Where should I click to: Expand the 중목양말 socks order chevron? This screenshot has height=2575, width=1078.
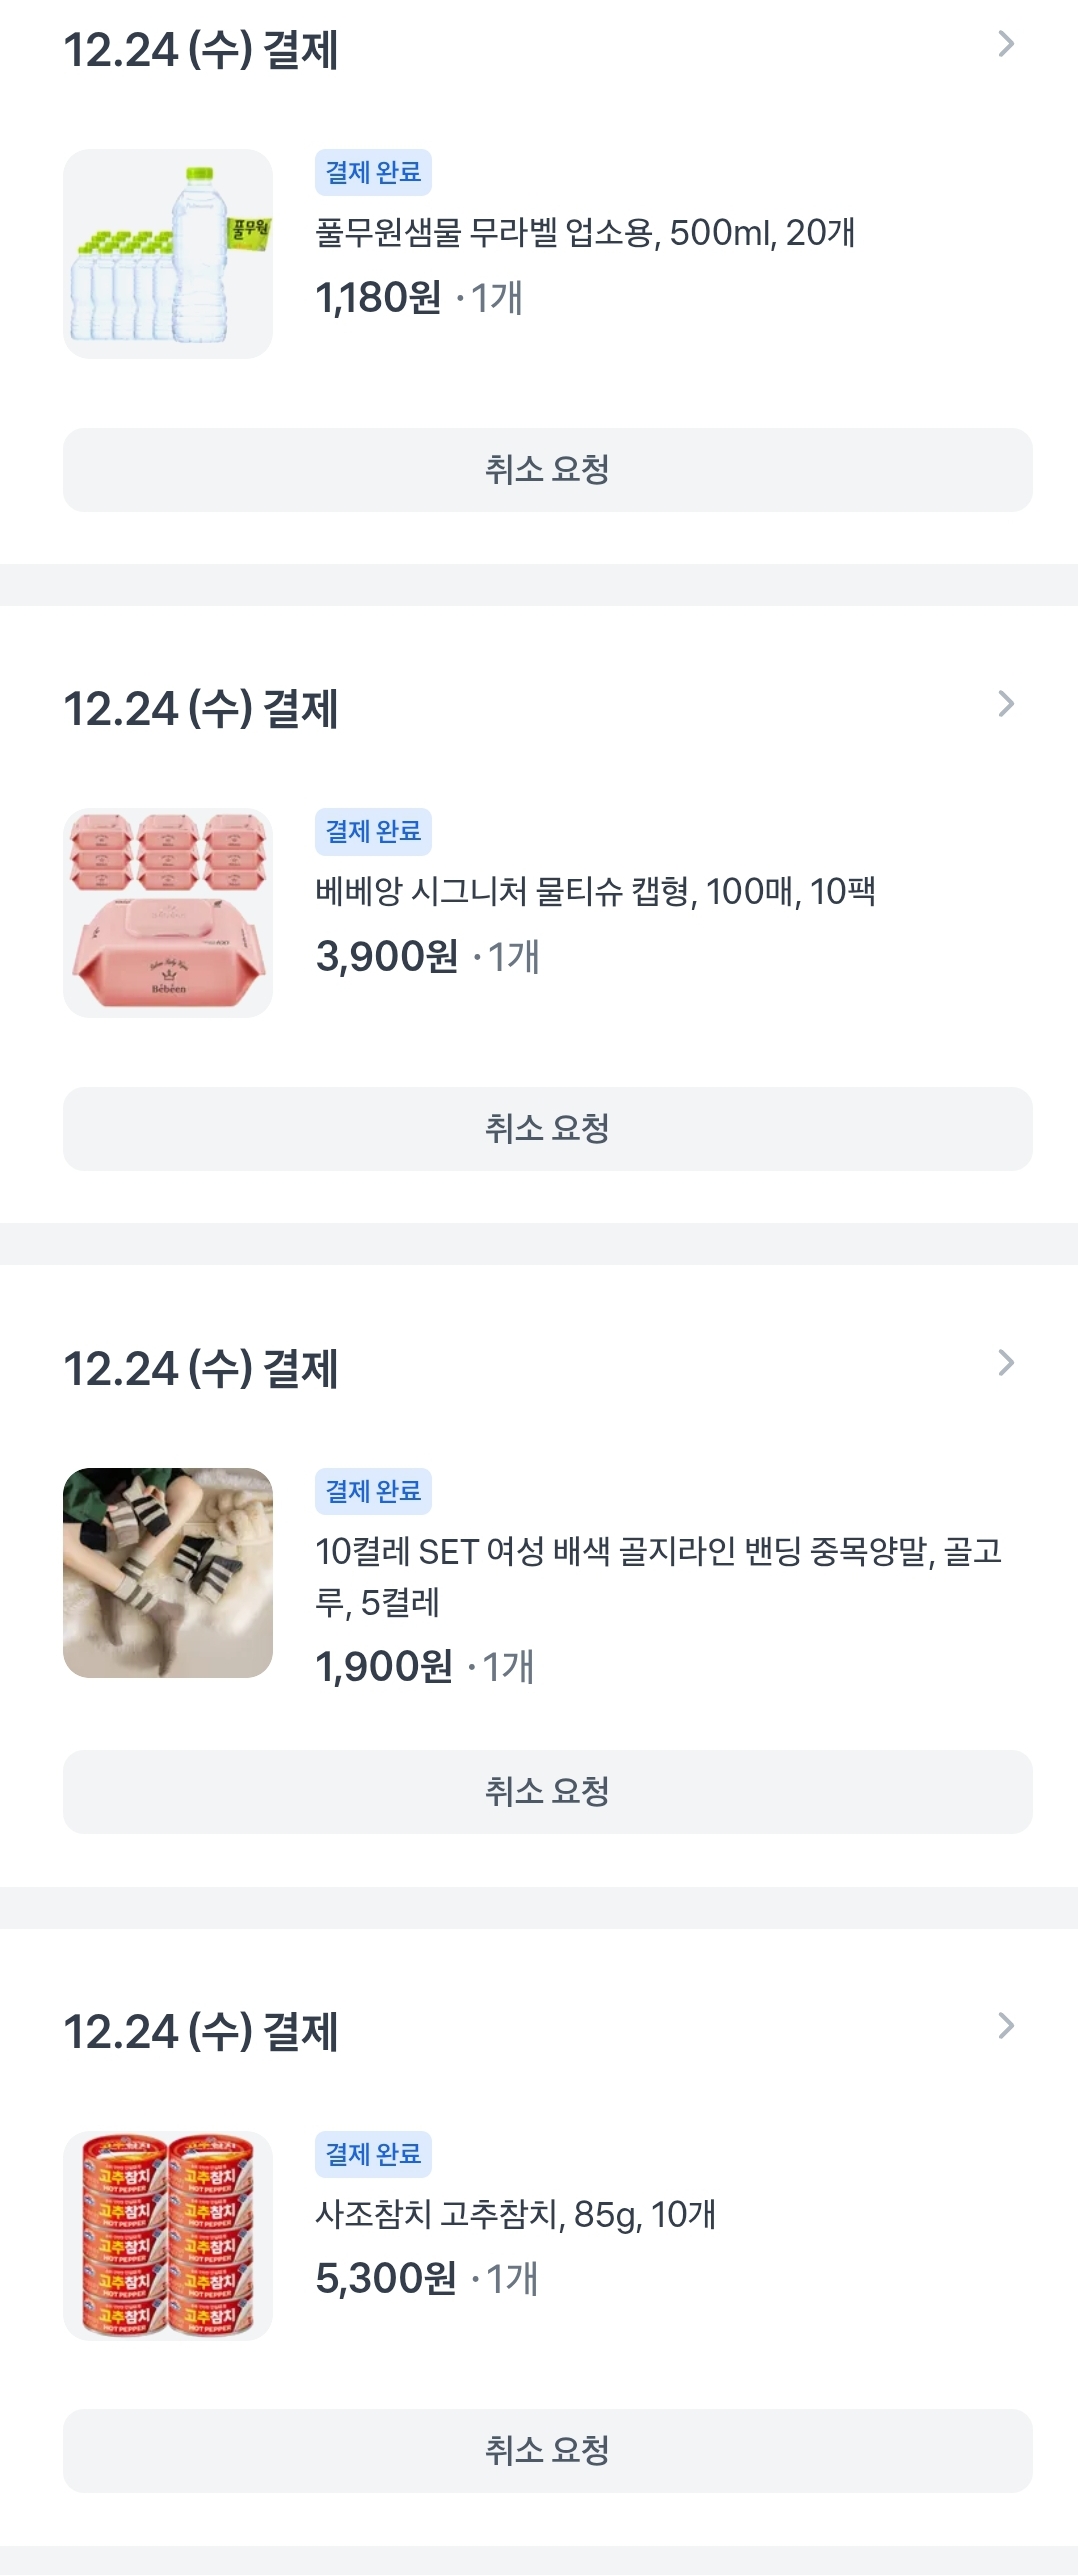click(x=1006, y=1363)
